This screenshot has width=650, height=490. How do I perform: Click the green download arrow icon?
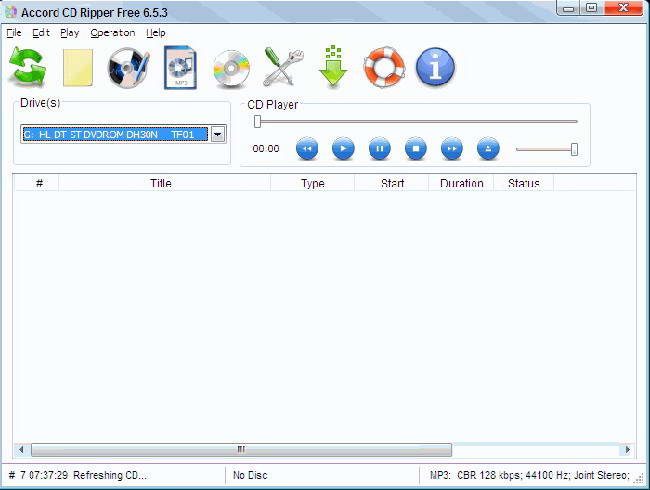pyautogui.click(x=333, y=66)
